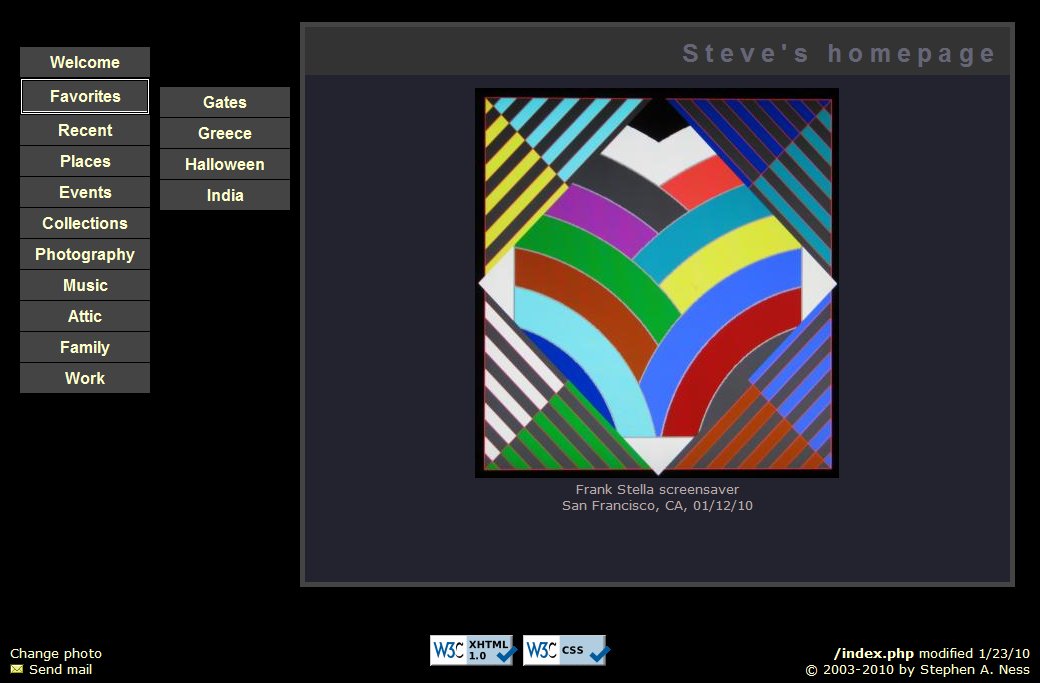Image resolution: width=1040 pixels, height=683 pixels.
Task: Open the Events menu item
Action: [x=85, y=192]
